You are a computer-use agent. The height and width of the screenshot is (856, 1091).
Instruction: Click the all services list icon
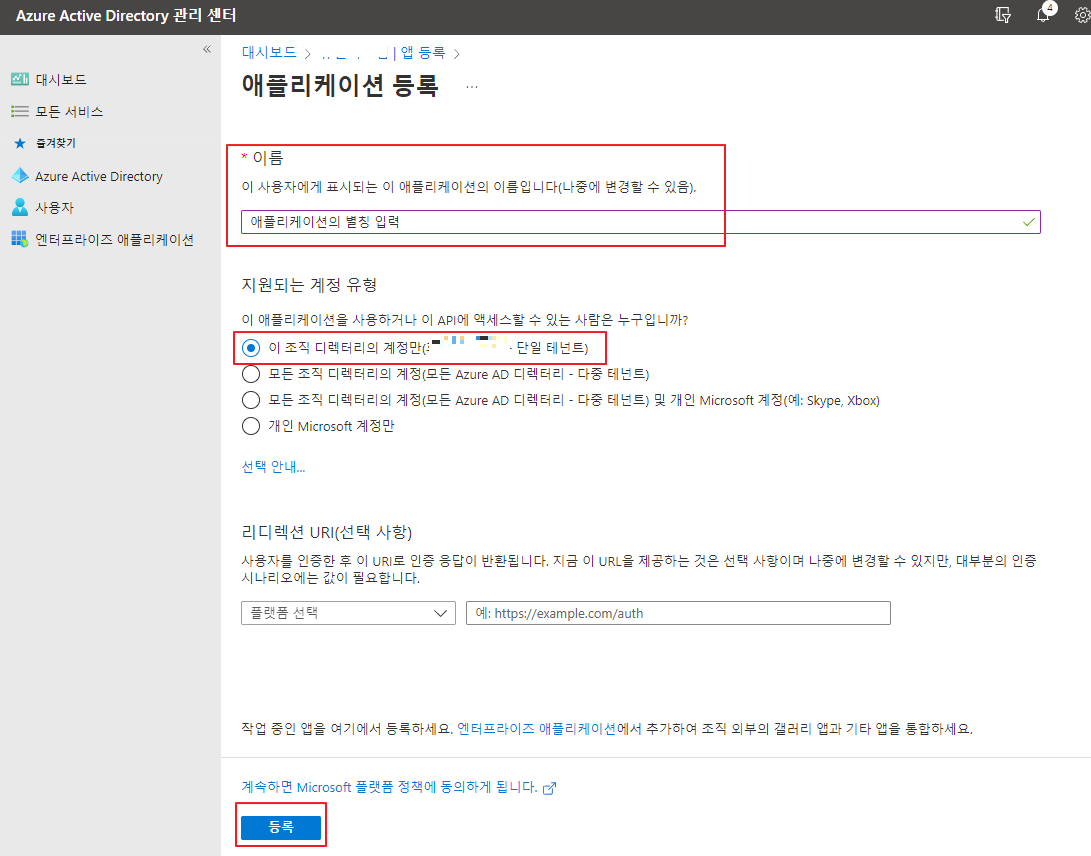(20, 111)
